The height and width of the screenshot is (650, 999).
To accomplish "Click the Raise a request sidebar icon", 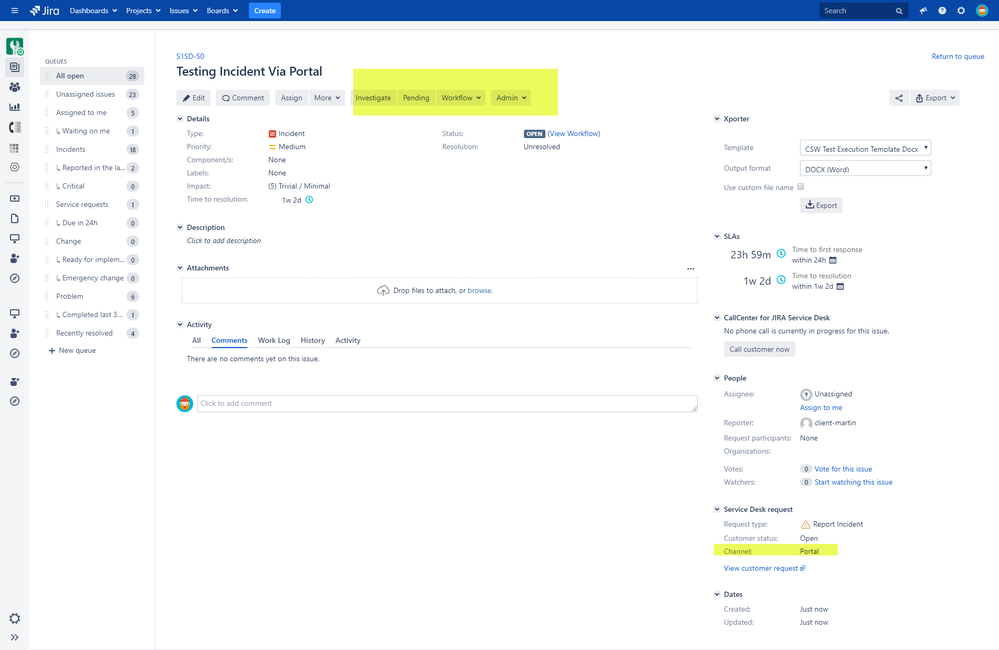I will pos(15,199).
